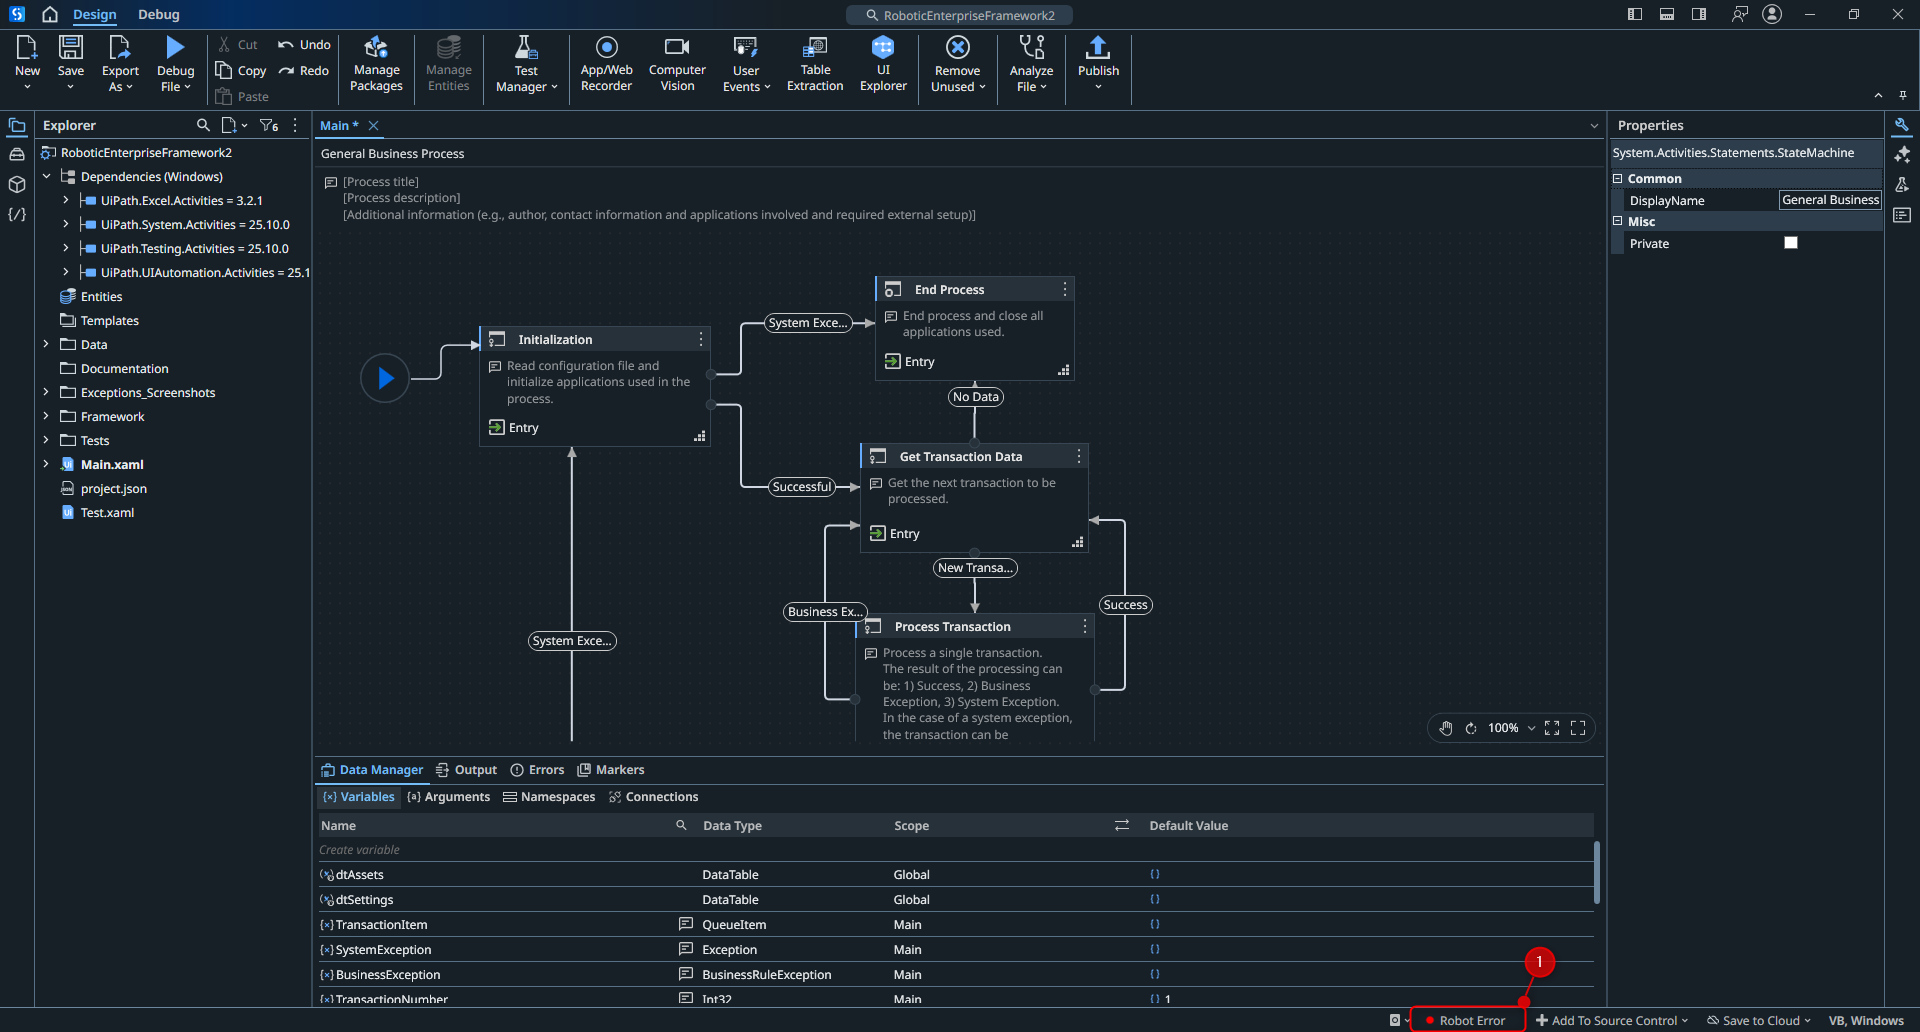
Task: Switch to the Namespaces tab
Action: 549,797
